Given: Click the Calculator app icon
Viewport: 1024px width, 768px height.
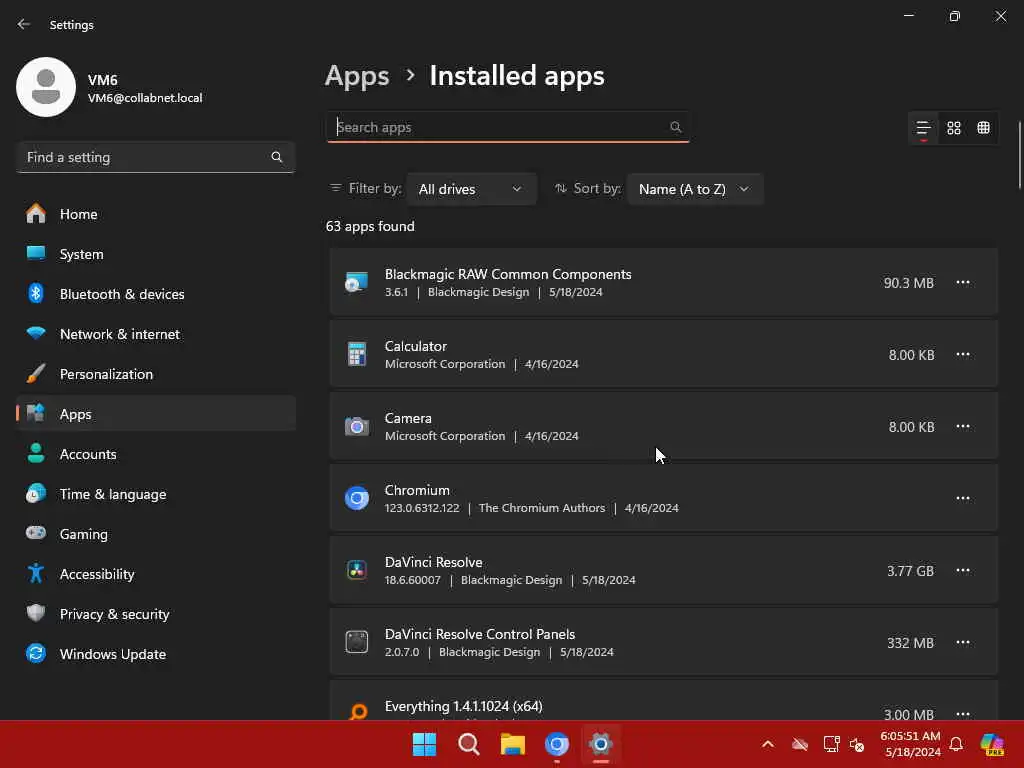Looking at the screenshot, I should coord(357,354).
